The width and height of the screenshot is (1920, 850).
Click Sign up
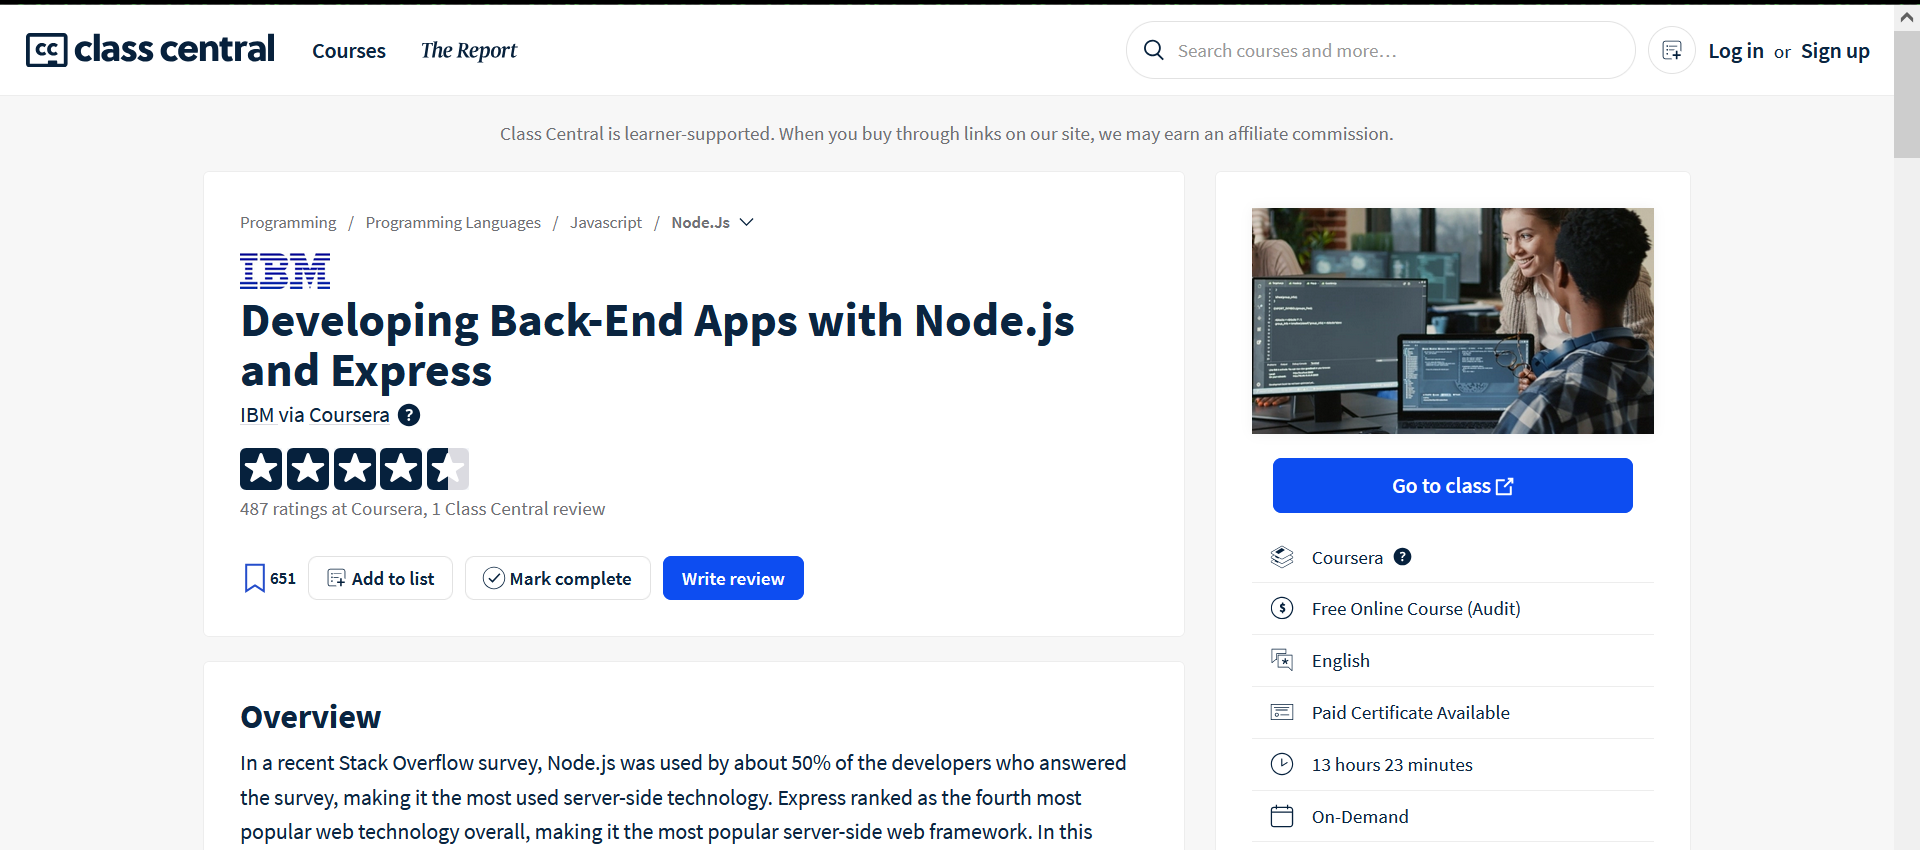click(x=1835, y=51)
